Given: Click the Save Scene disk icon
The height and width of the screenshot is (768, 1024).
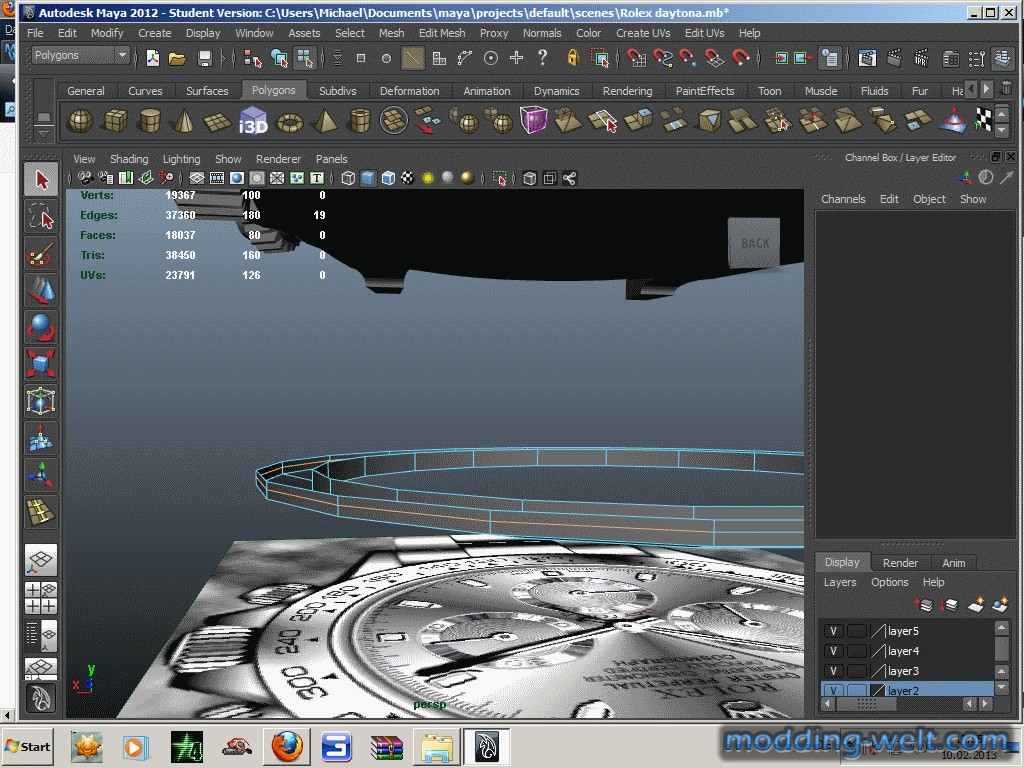Looking at the screenshot, I should 204,58.
